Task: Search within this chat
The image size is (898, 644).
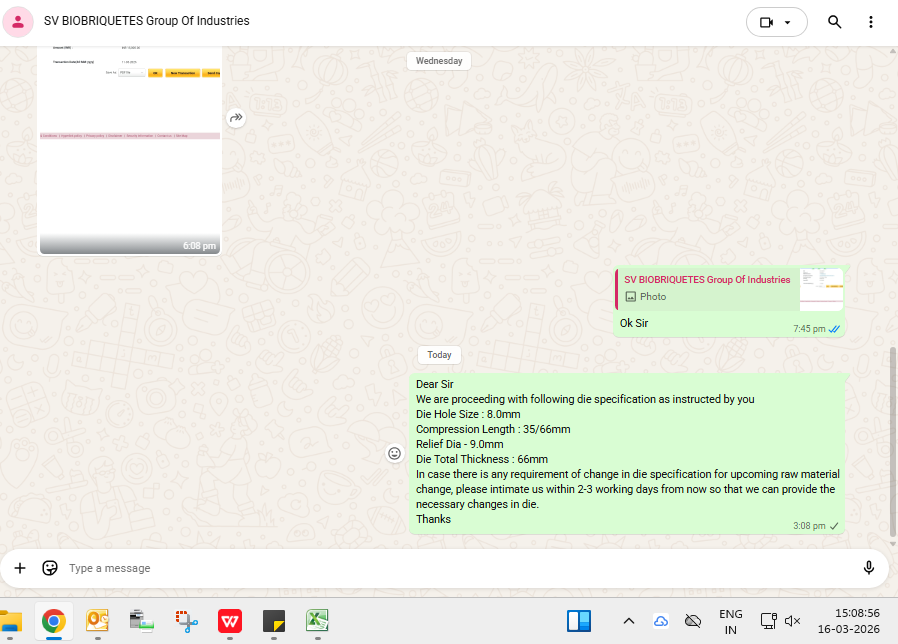Action: pyautogui.click(x=834, y=22)
